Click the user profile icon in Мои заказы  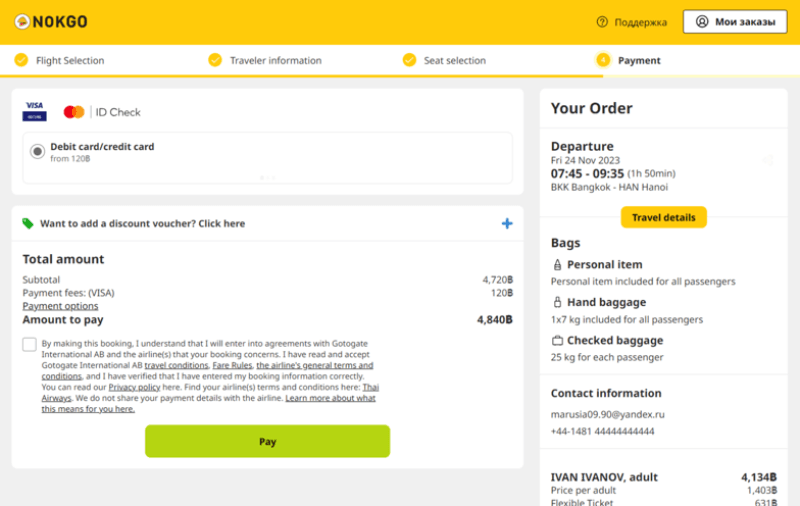pyautogui.click(x=702, y=21)
